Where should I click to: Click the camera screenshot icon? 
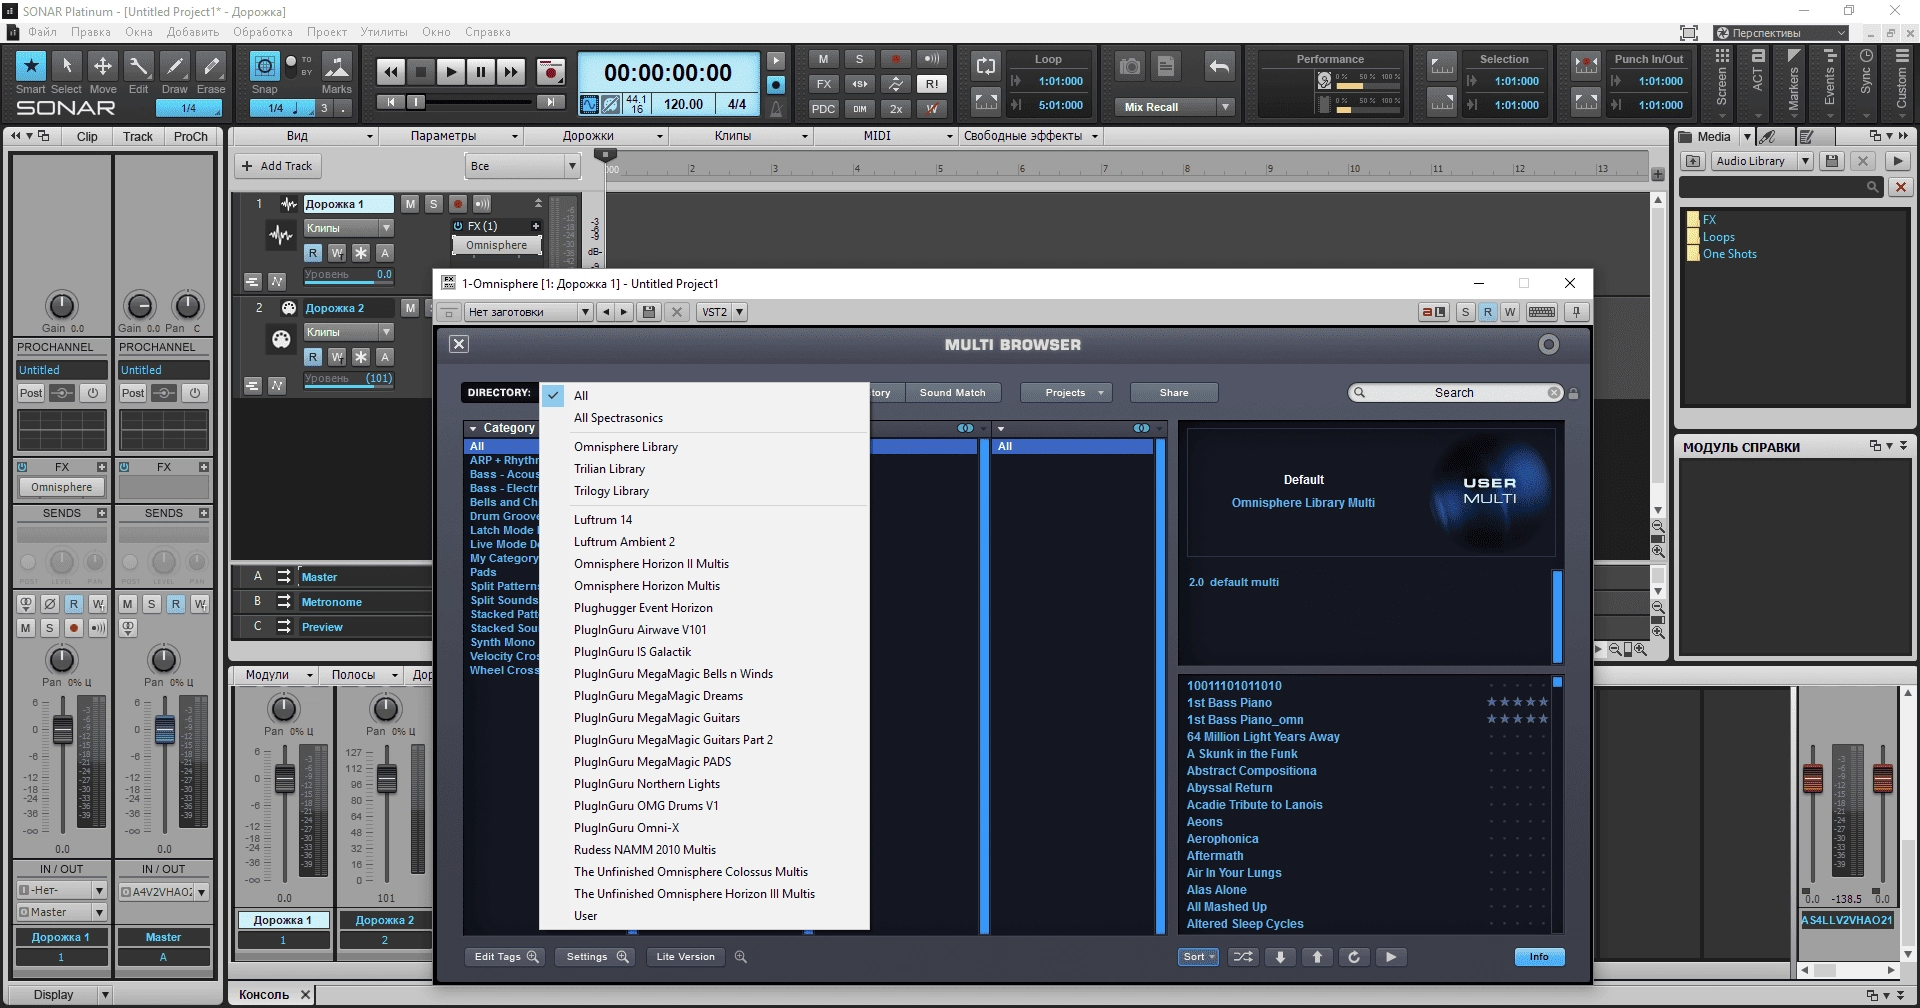pos(1130,66)
